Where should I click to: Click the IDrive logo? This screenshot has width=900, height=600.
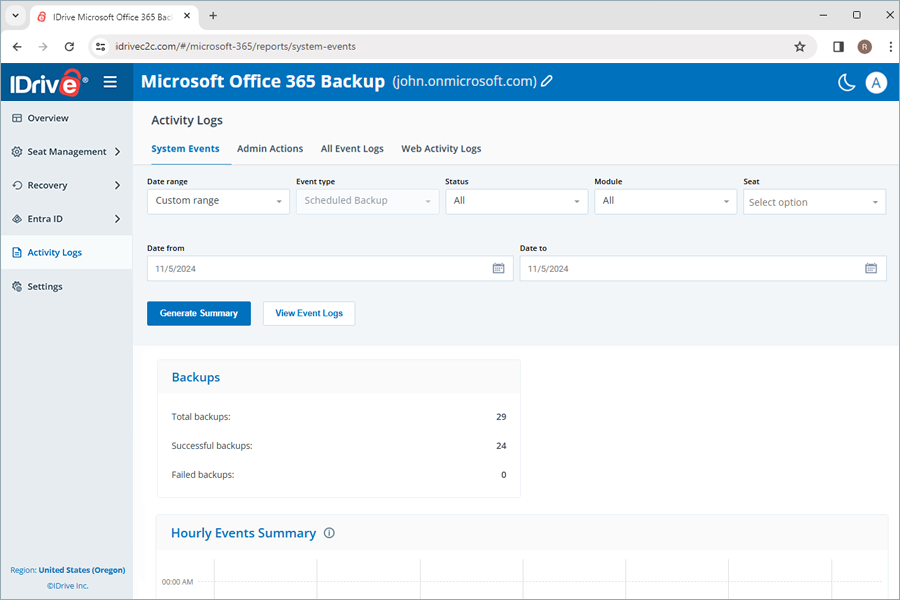click(x=49, y=83)
